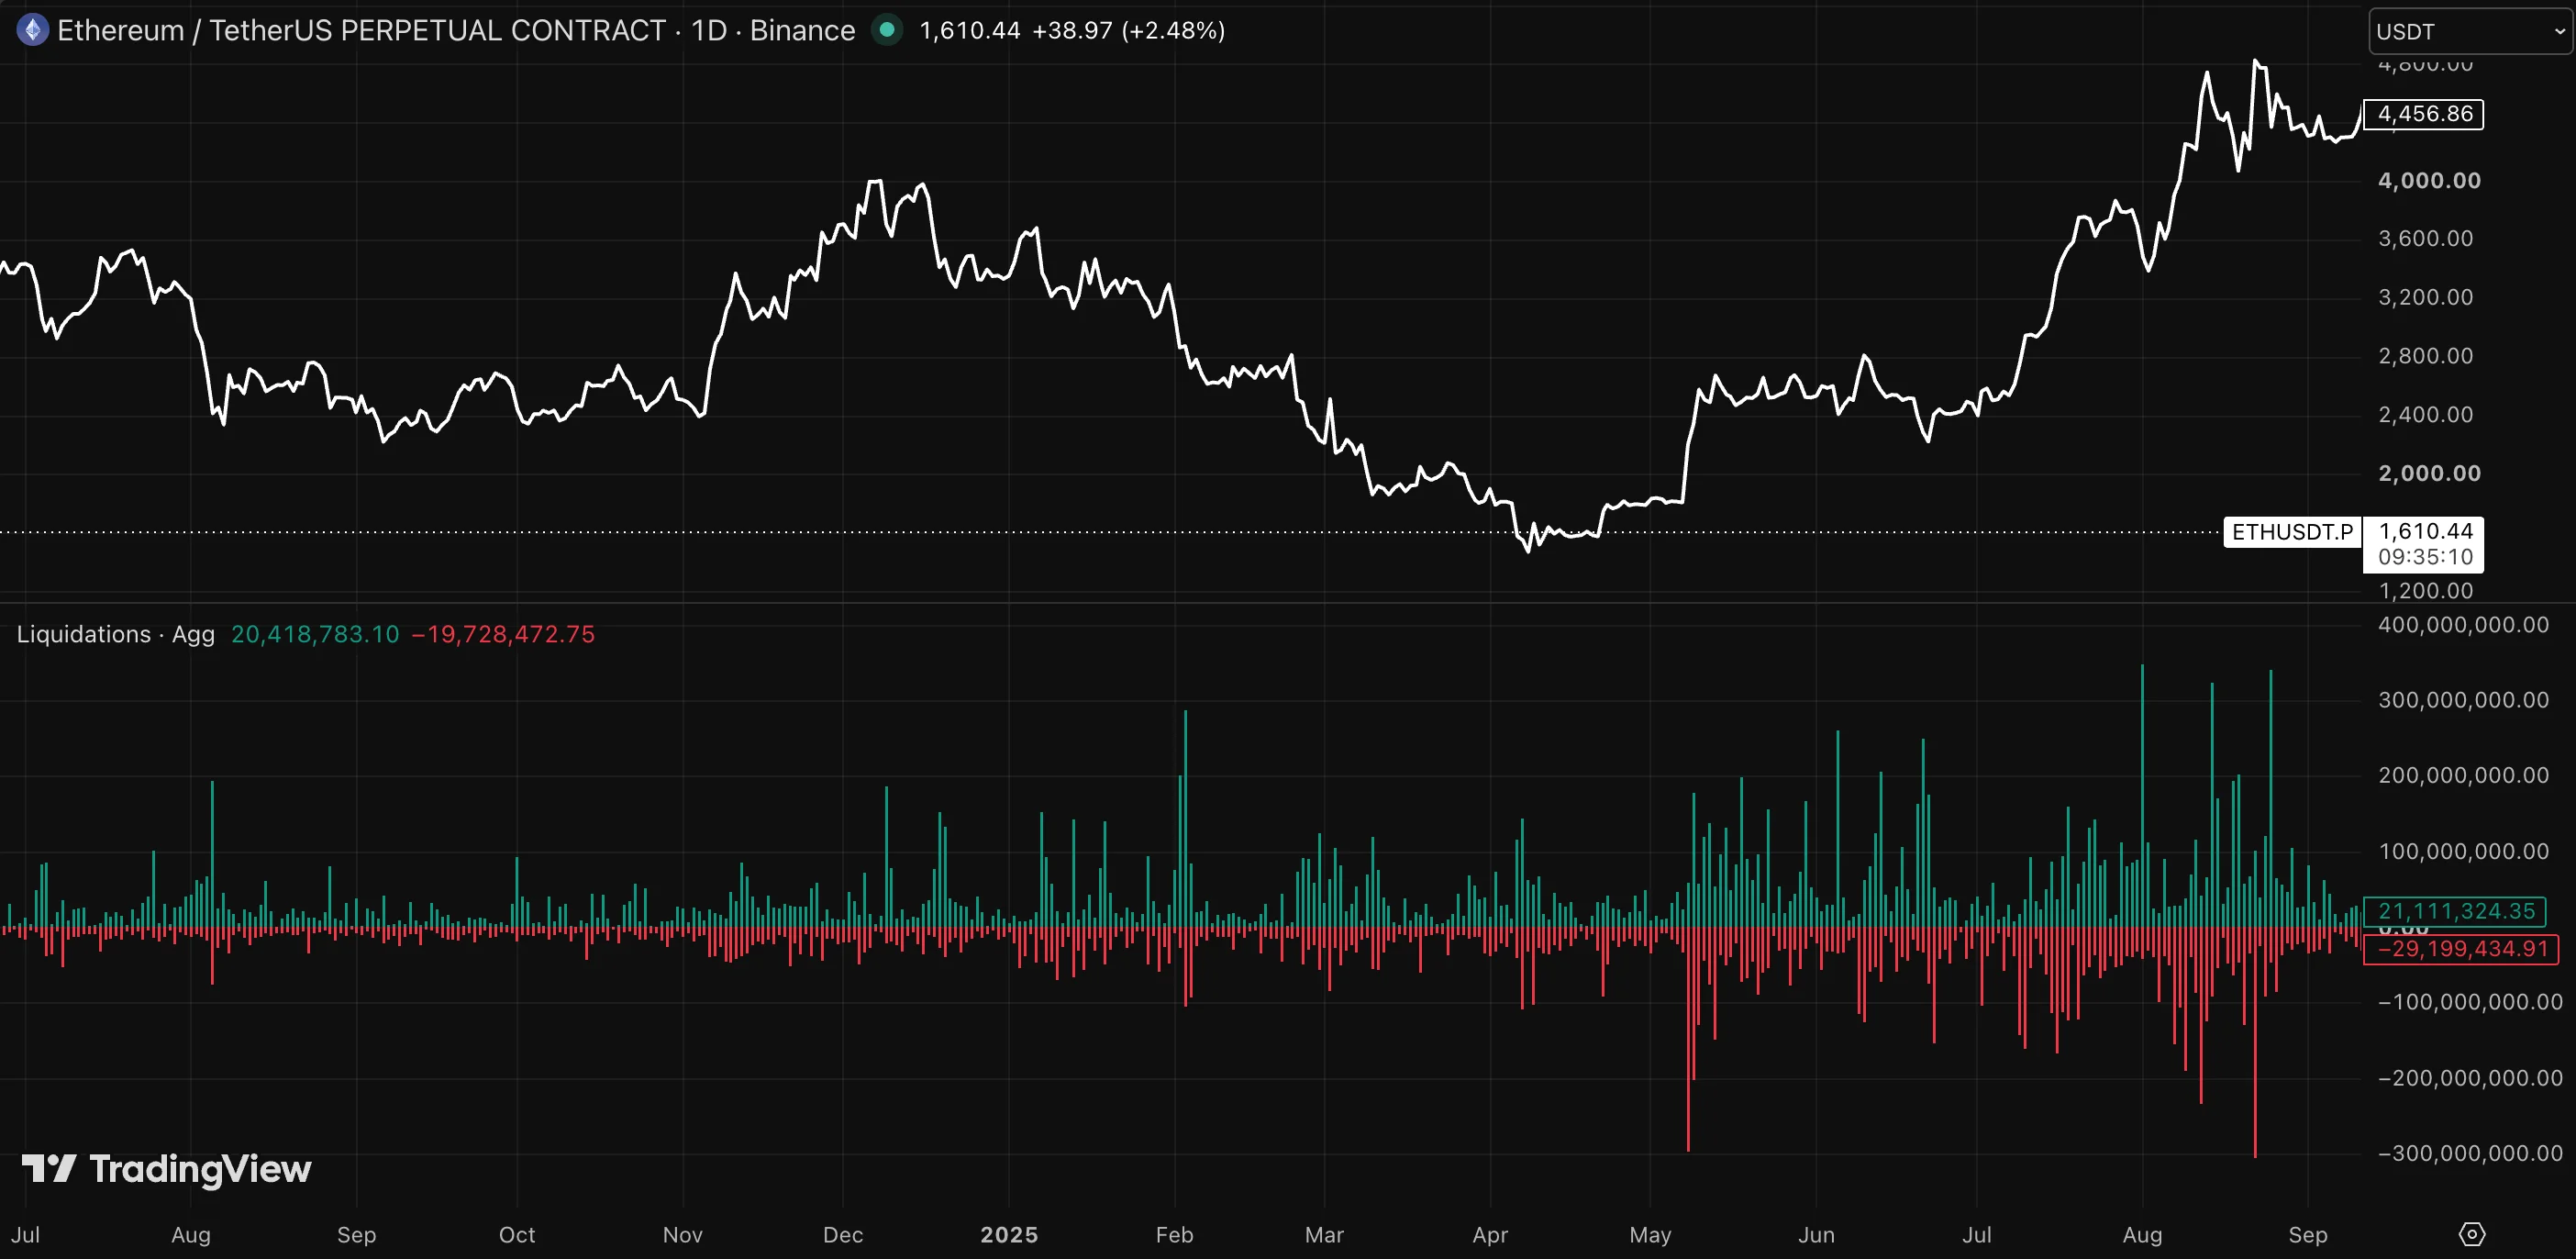Click the Ethereum coin logo icon
The width and height of the screenshot is (2576, 1259).
[x=33, y=30]
